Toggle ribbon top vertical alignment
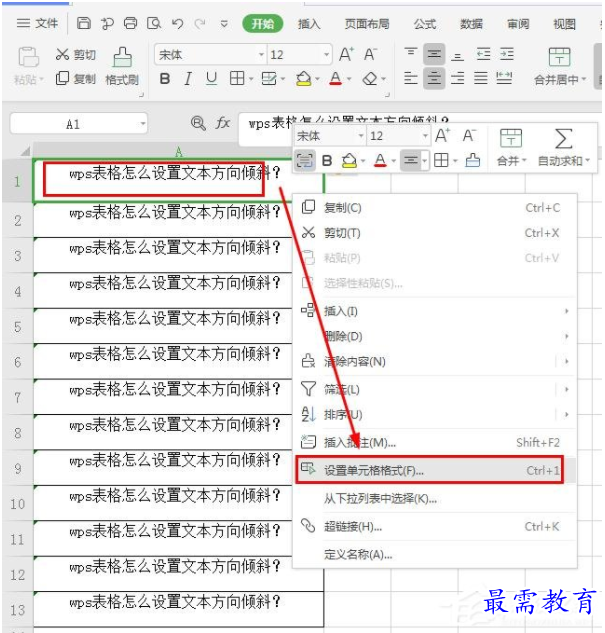The width and height of the screenshot is (605, 633). [411, 54]
